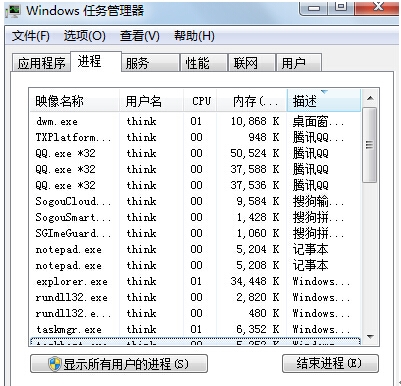The width and height of the screenshot is (401, 386).
Task: Select QQ.exe *32 using 37,588 K
Action: 195,169
